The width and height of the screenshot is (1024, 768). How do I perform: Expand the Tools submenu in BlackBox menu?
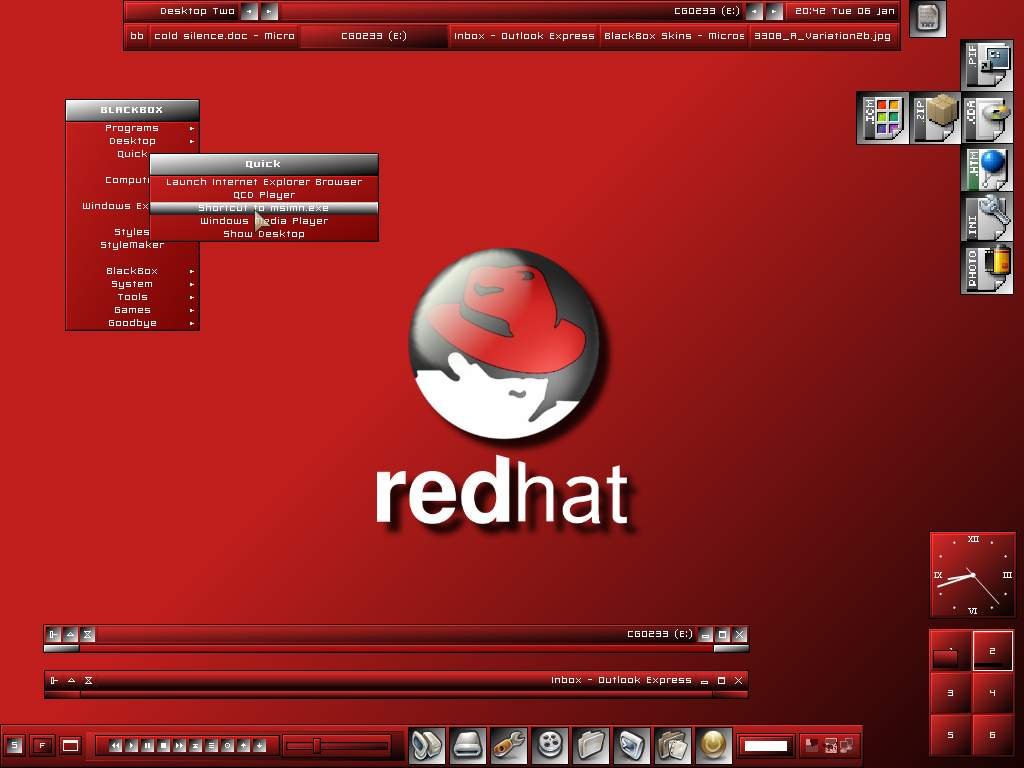point(132,297)
